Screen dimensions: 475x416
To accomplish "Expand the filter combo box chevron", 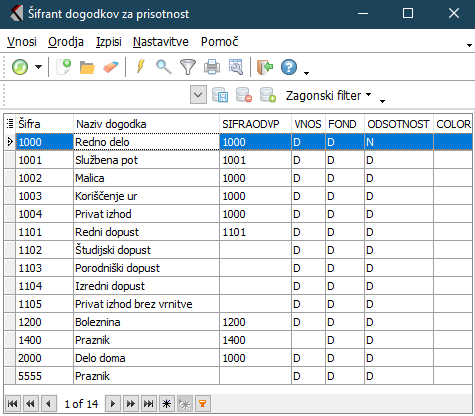I will [198, 95].
